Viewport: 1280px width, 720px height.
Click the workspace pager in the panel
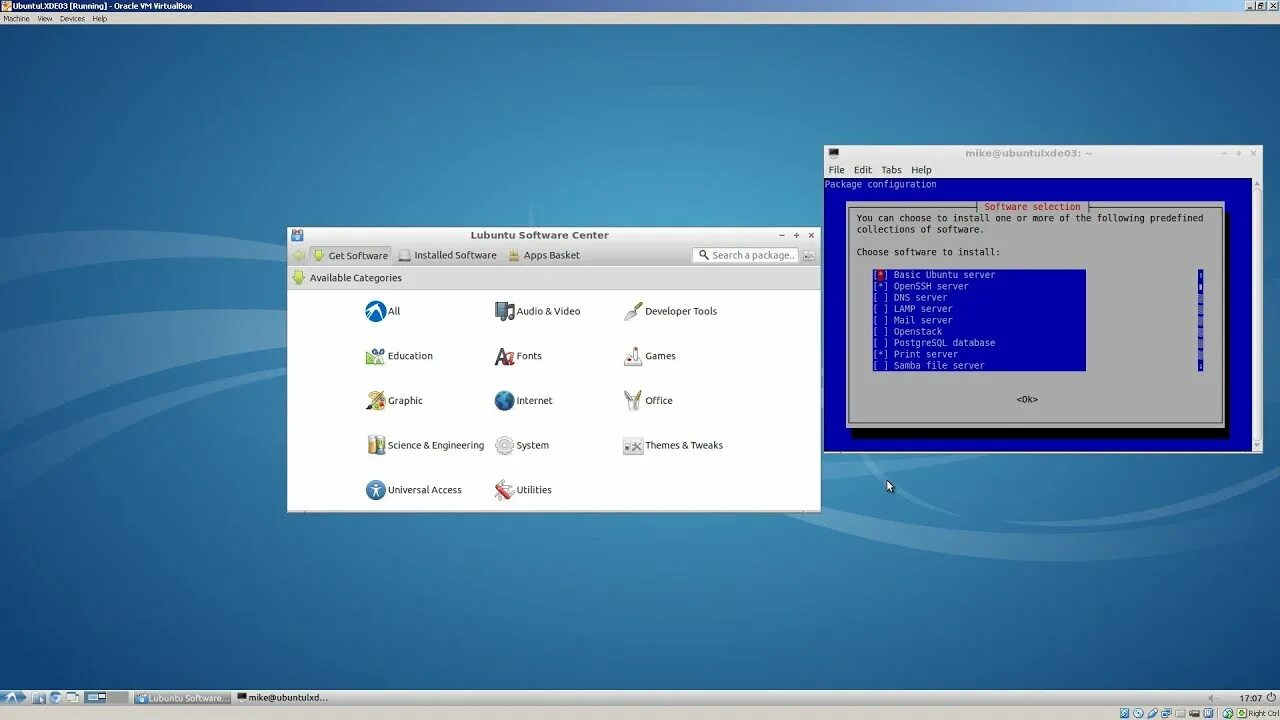pos(107,698)
